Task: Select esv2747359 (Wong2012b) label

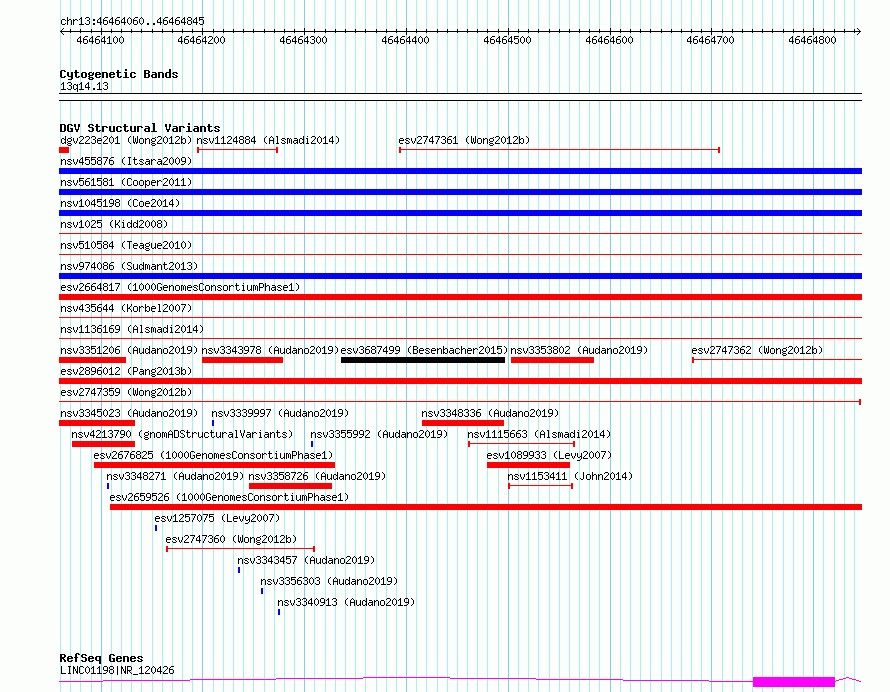Action: coord(126,392)
